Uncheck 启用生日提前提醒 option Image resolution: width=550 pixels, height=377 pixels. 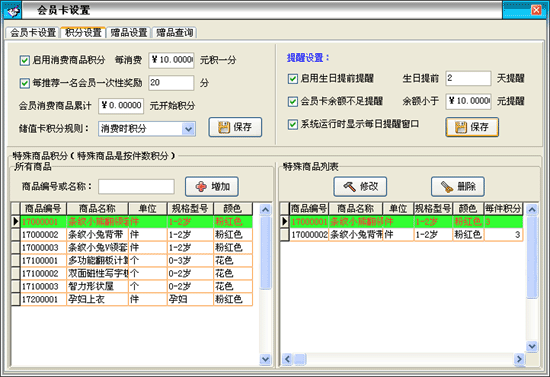(293, 79)
